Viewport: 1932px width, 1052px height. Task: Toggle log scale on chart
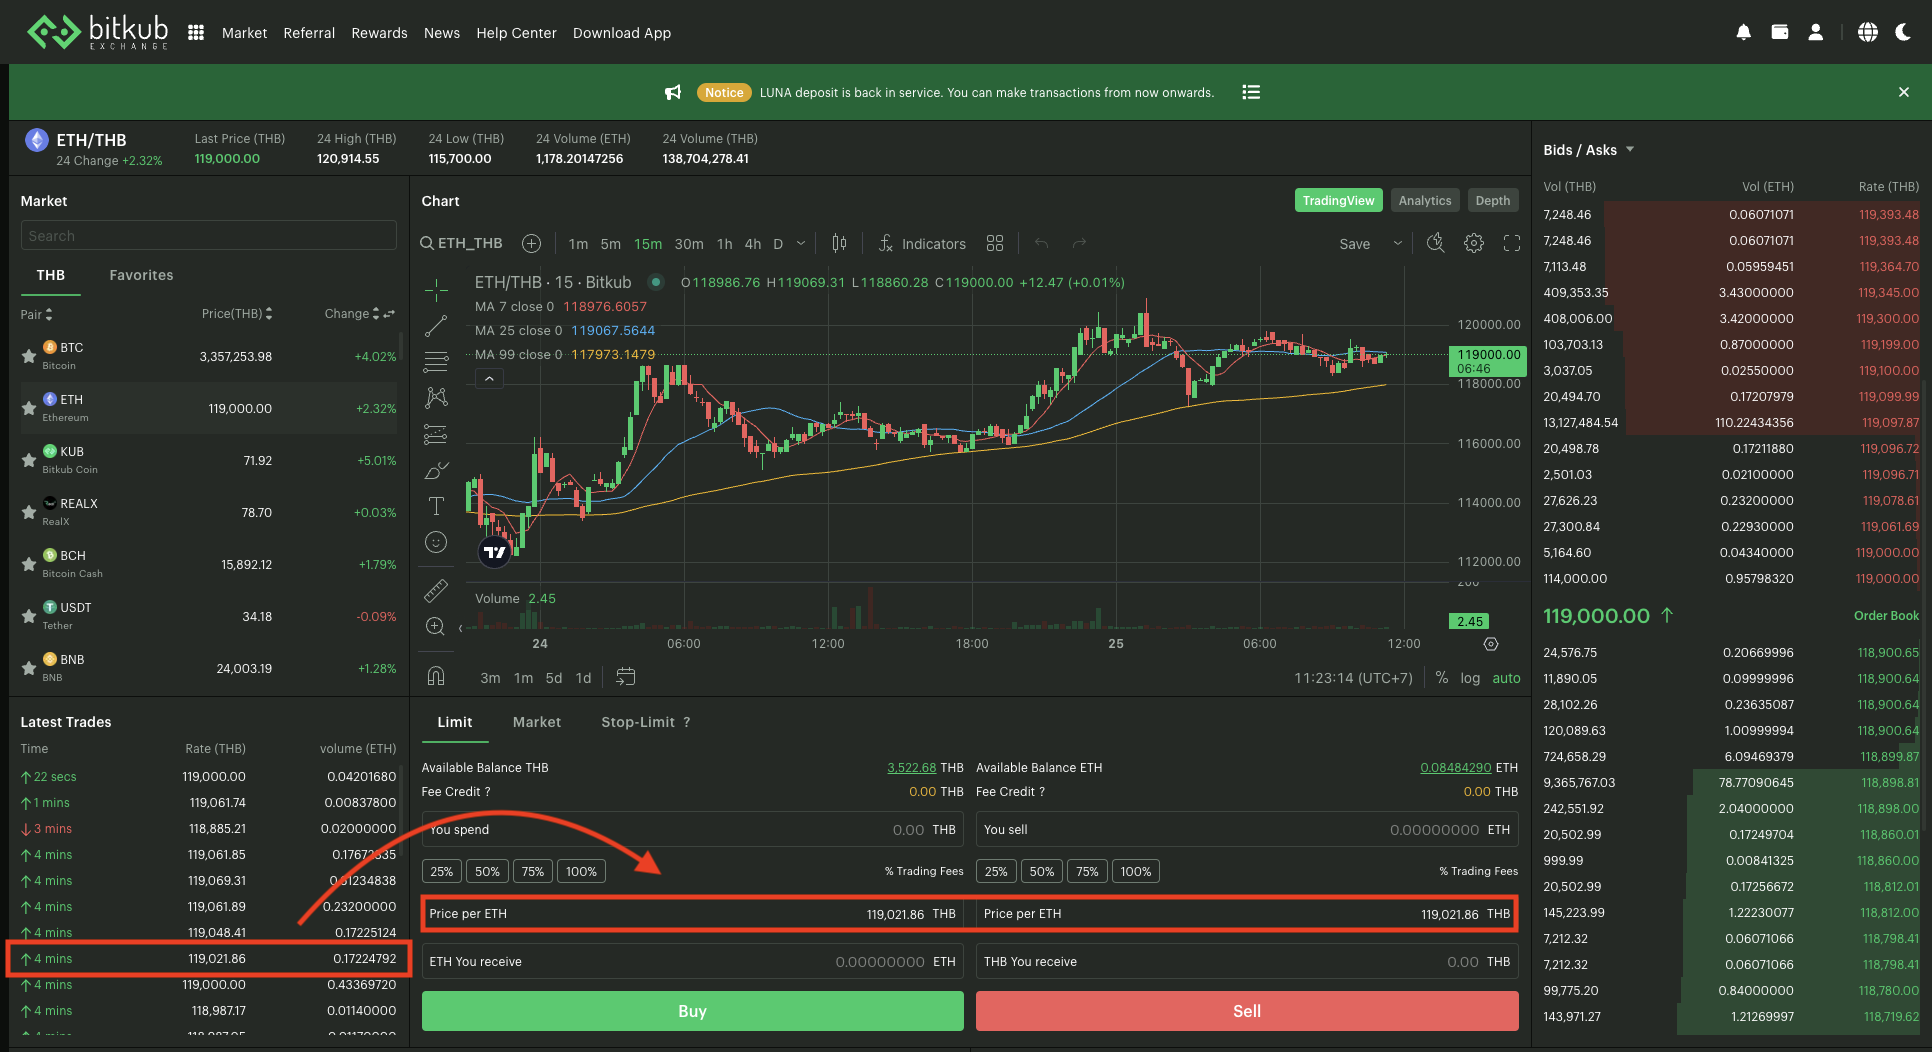[x=1470, y=677]
